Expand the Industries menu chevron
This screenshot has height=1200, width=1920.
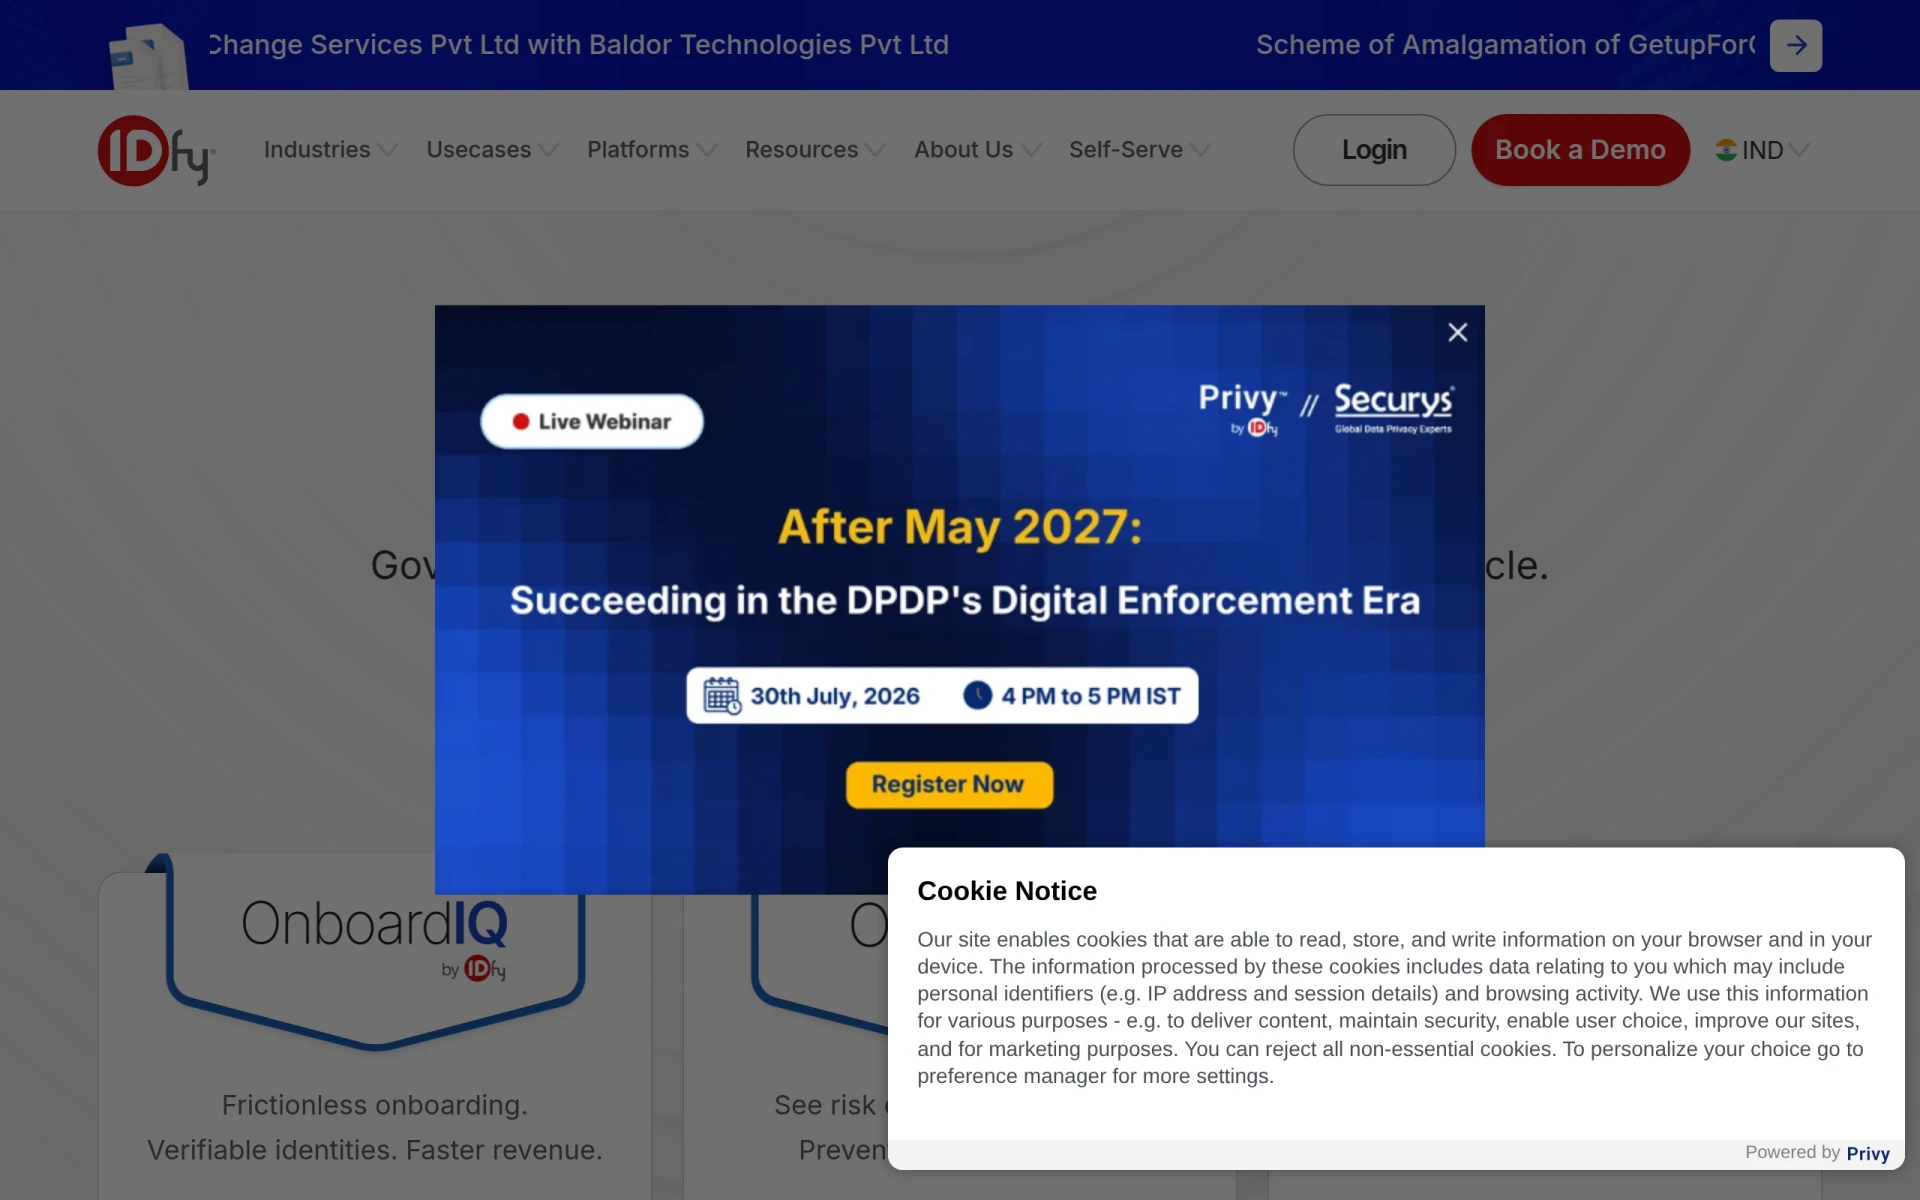pyautogui.click(x=389, y=150)
